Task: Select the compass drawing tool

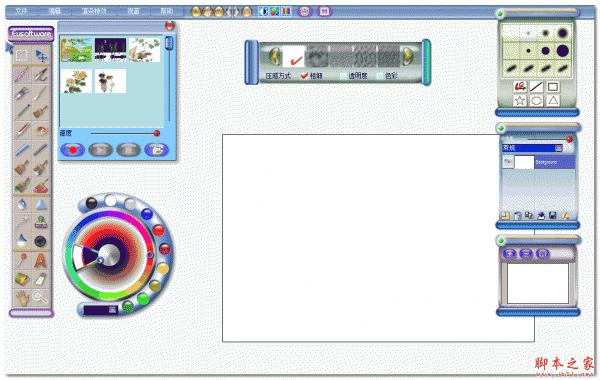Action: click(41, 75)
